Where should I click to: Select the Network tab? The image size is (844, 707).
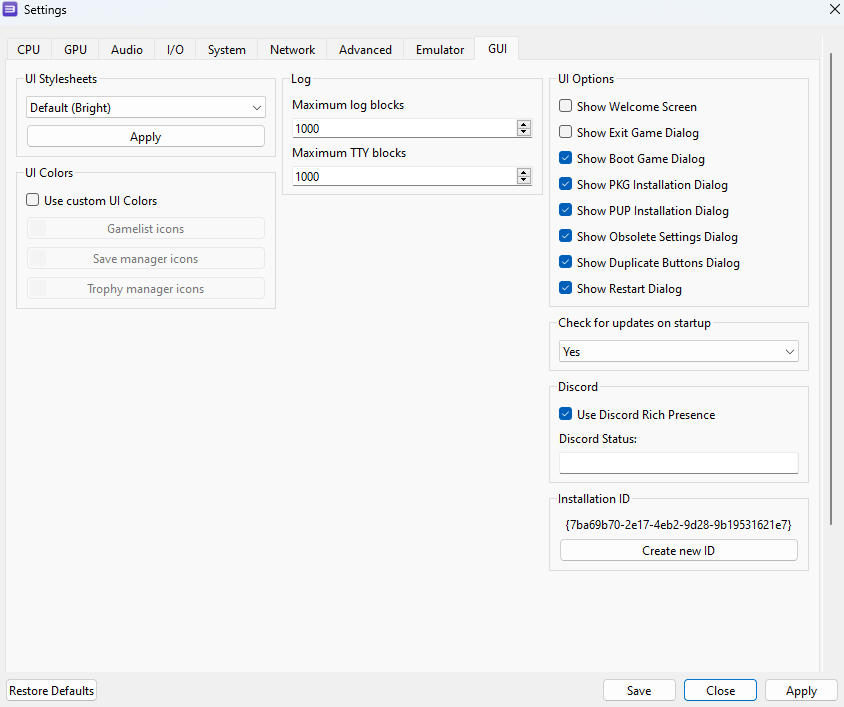[292, 50]
